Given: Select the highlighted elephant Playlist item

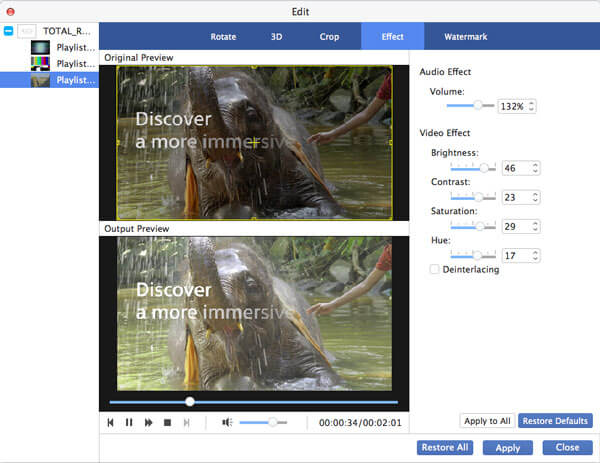Looking at the screenshot, I should click(x=49, y=80).
